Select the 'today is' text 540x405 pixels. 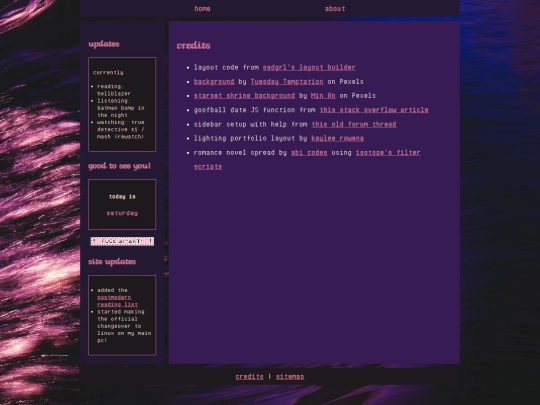(x=122, y=197)
